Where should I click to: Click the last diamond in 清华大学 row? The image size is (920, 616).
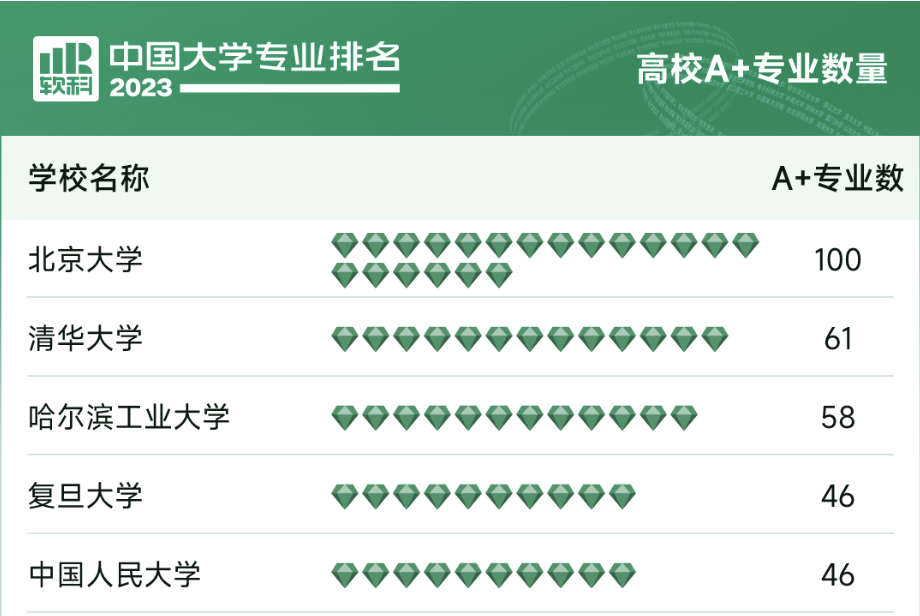point(715,339)
